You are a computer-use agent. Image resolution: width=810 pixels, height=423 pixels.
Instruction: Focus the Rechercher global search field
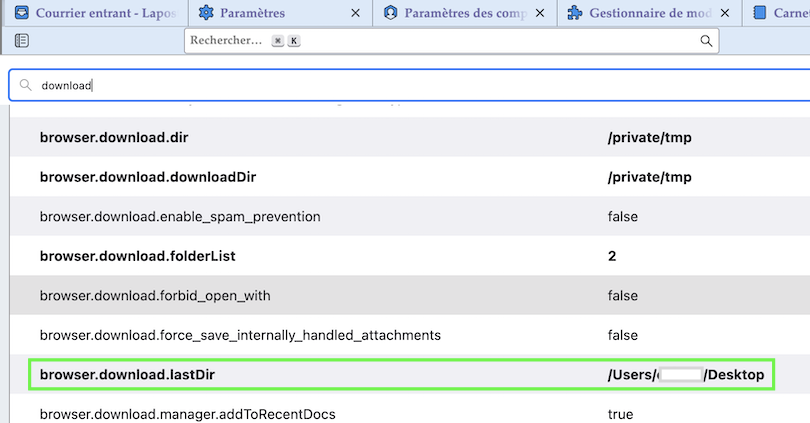450,41
